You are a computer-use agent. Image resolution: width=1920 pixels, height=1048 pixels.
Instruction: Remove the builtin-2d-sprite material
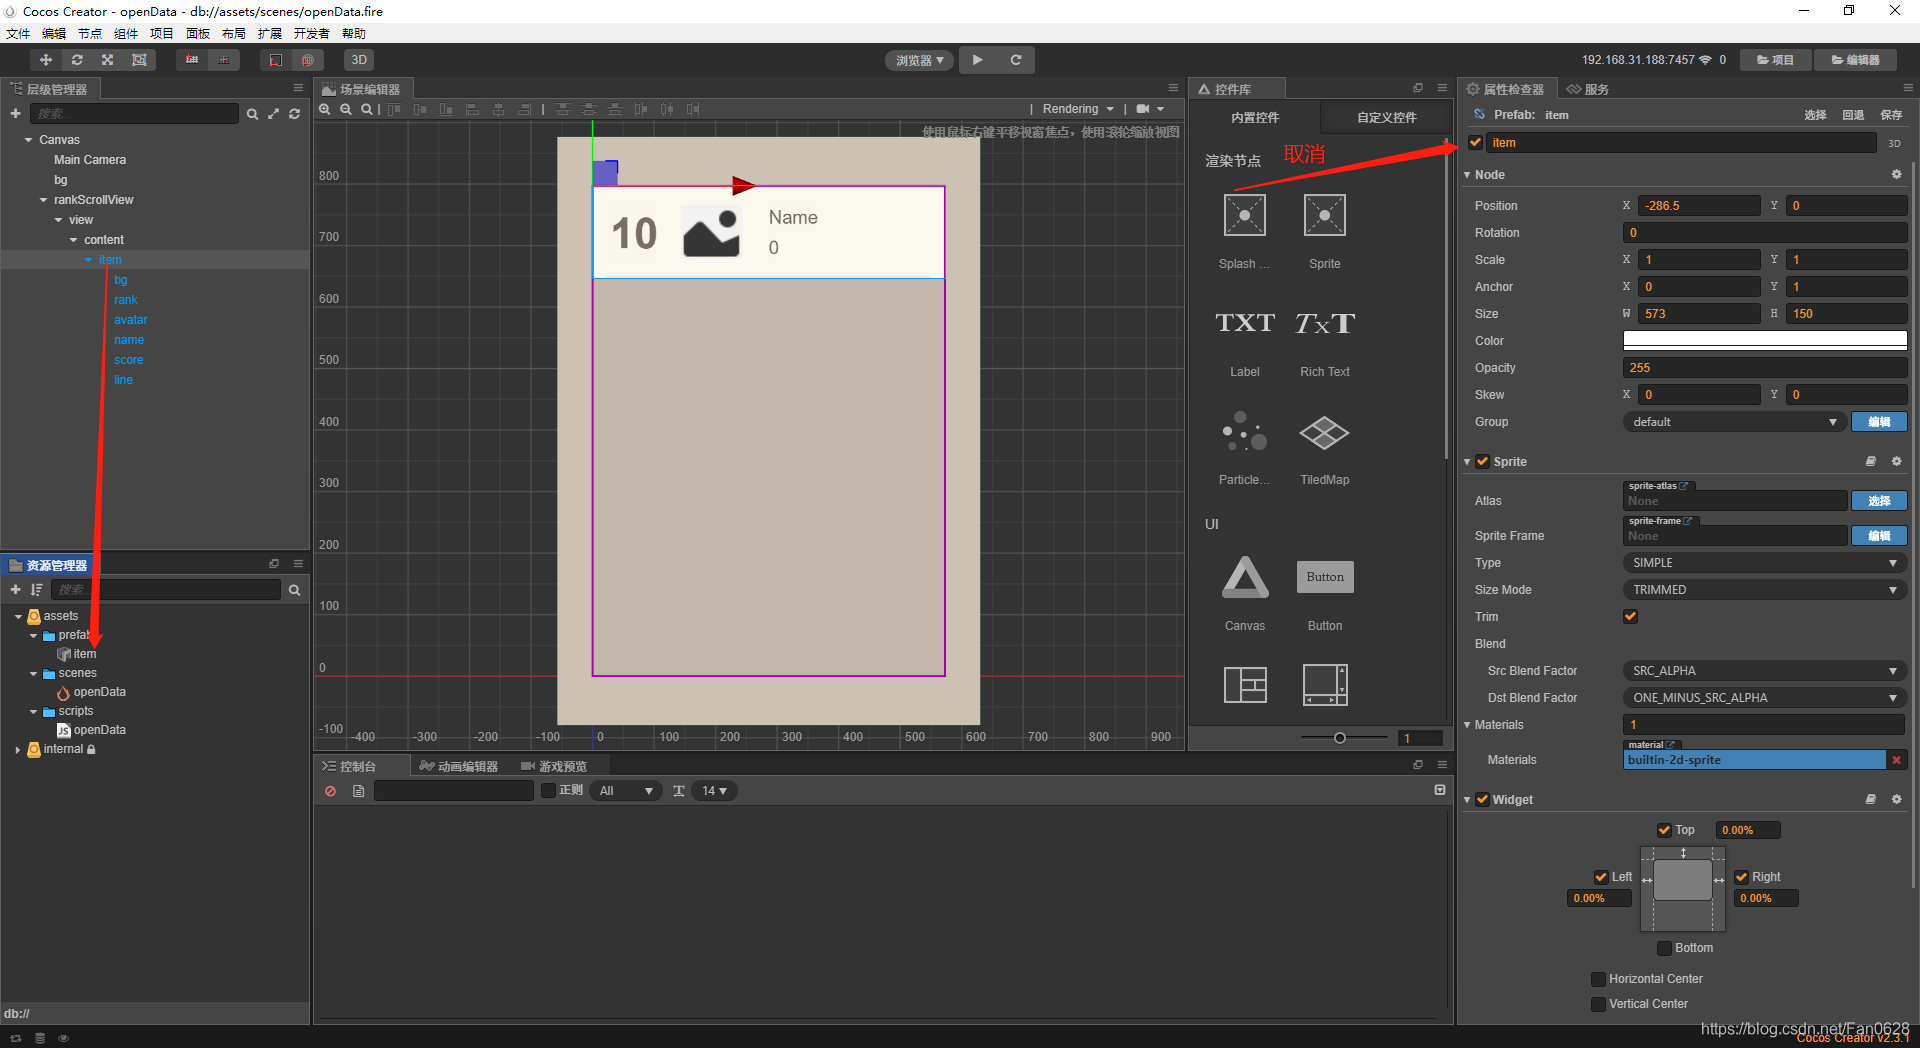click(1896, 760)
